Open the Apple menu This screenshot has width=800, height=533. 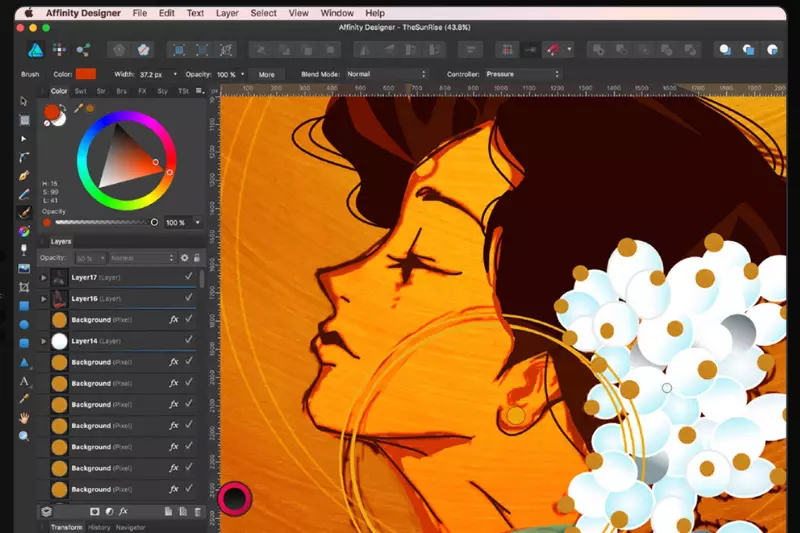(x=29, y=13)
